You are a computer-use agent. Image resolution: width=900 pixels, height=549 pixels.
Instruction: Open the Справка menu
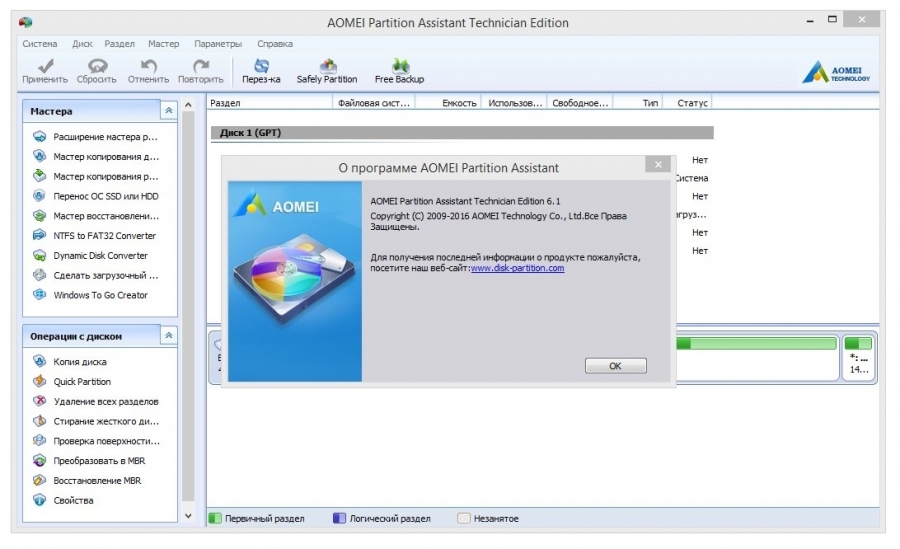pyautogui.click(x=275, y=44)
